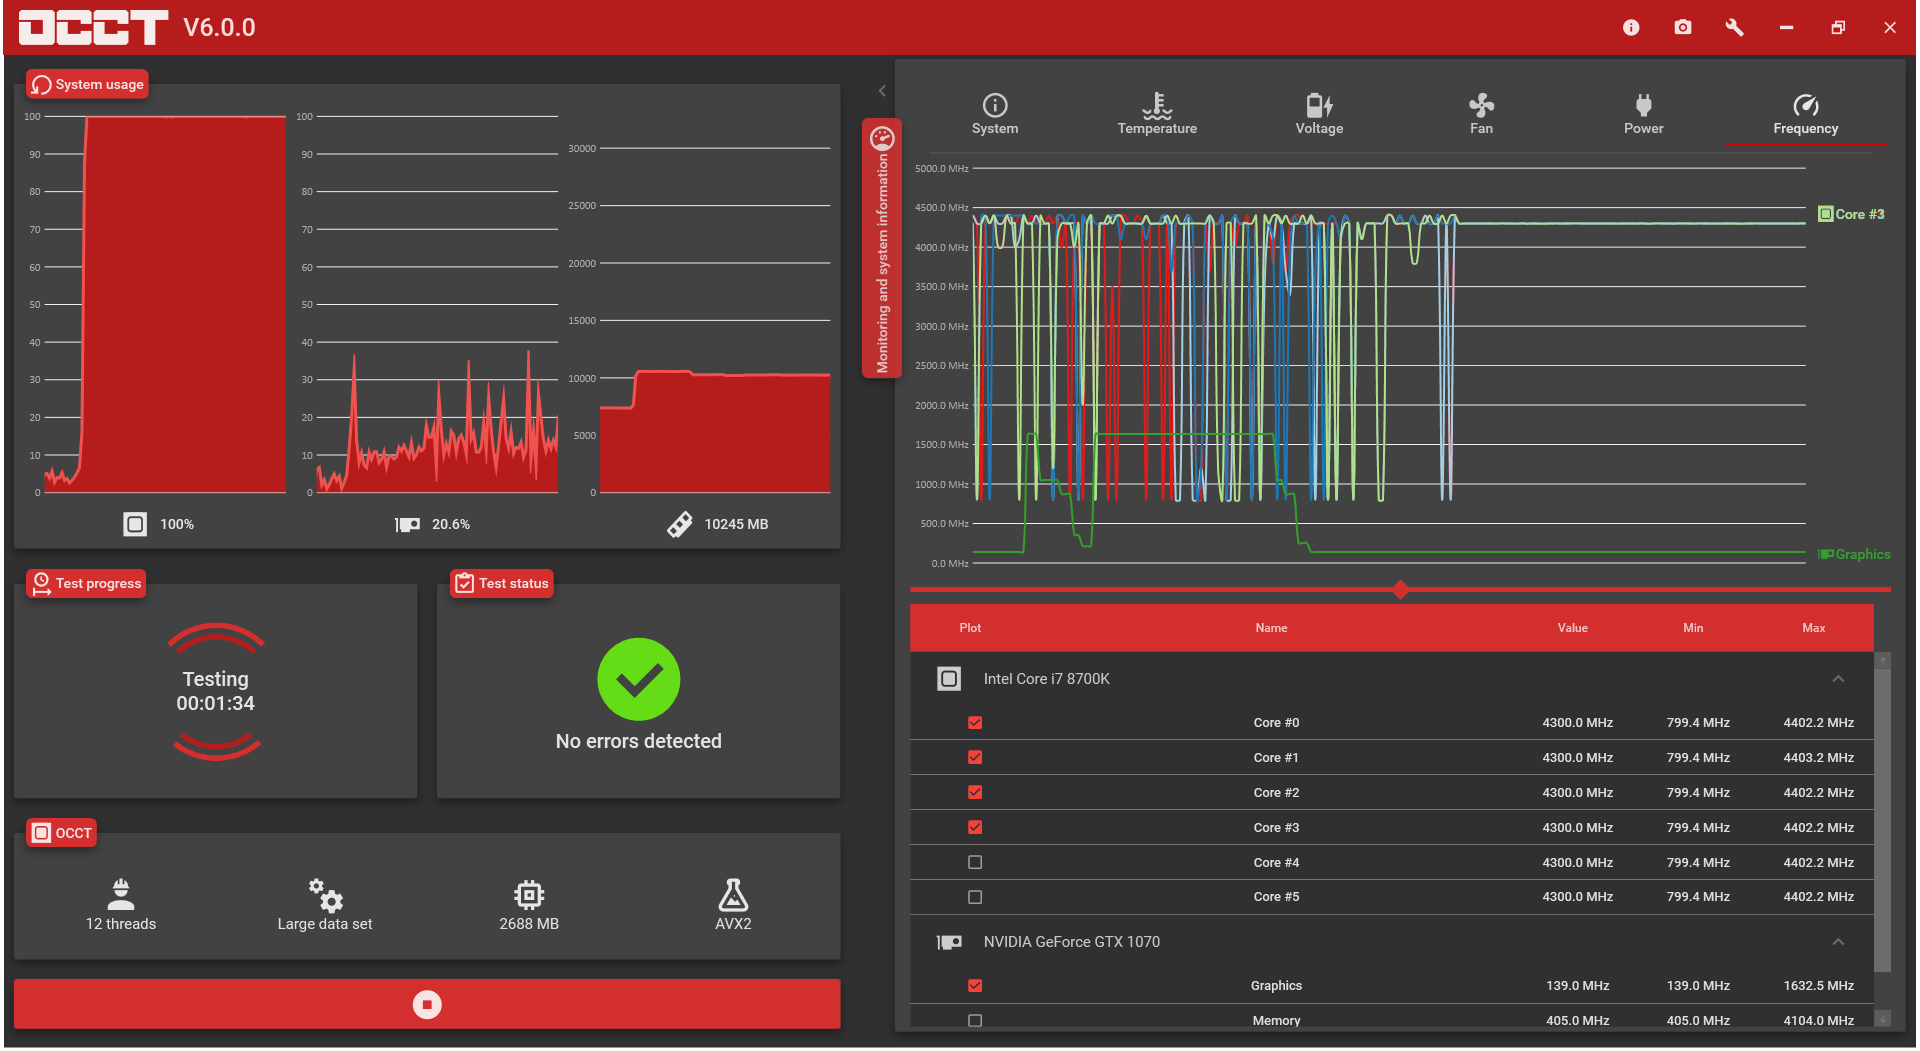The image size is (1920, 1051).
Task: Click the OCCT panel header icon
Action: click(x=41, y=833)
